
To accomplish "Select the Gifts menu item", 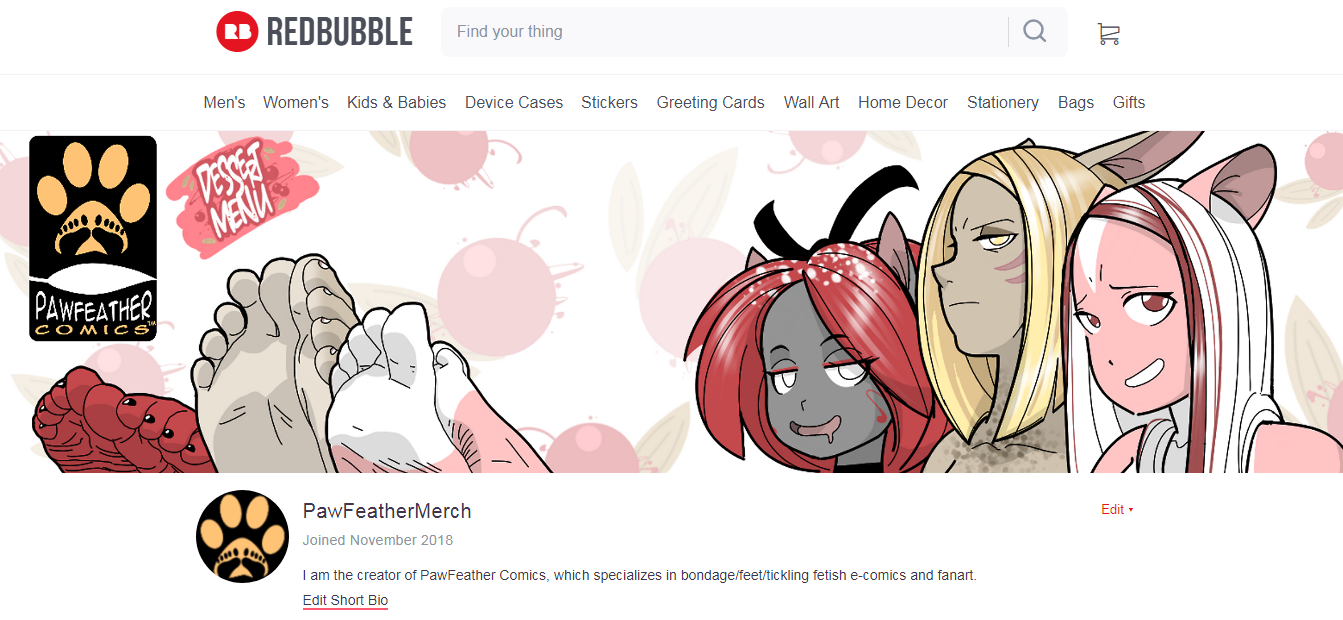I will [1129, 102].
